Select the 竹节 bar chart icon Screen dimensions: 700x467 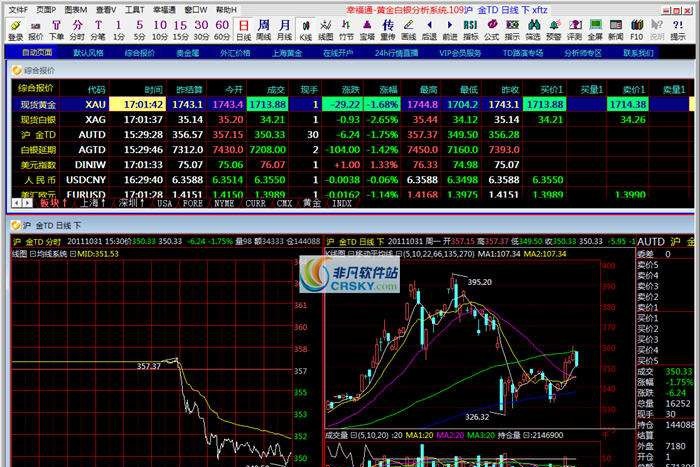(x=346, y=30)
